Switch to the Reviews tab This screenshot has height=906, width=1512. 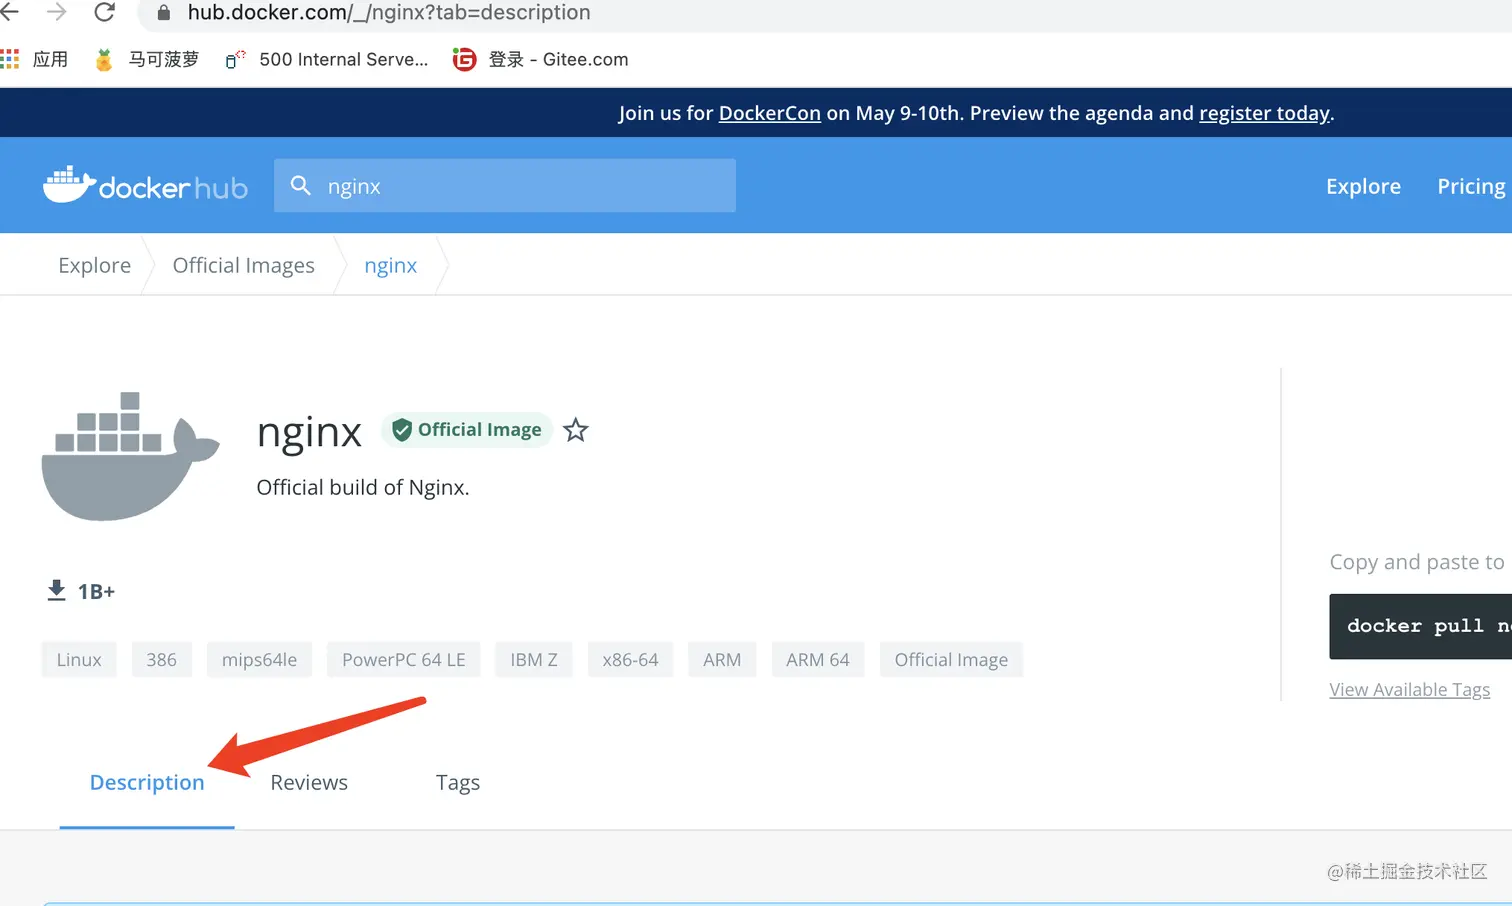coord(309,783)
